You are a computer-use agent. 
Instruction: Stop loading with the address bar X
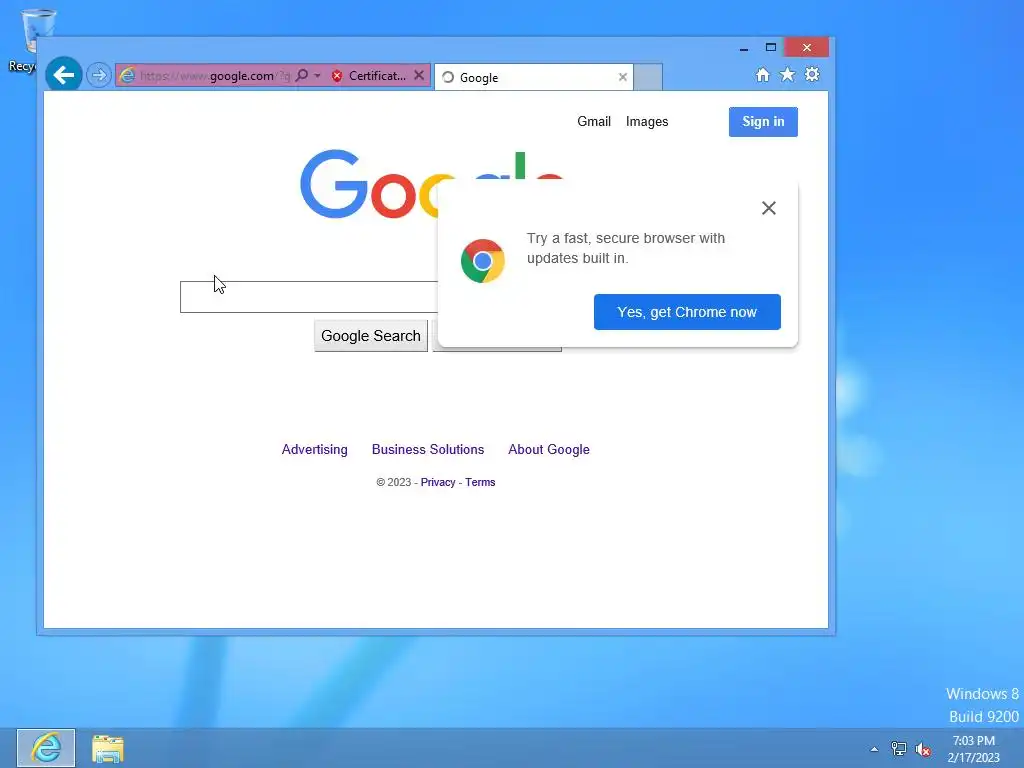tap(419, 75)
